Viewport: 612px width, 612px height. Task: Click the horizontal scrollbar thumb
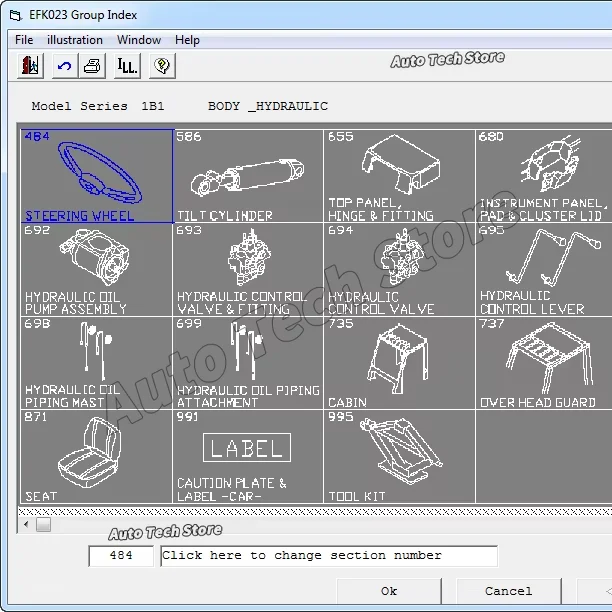[43, 525]
